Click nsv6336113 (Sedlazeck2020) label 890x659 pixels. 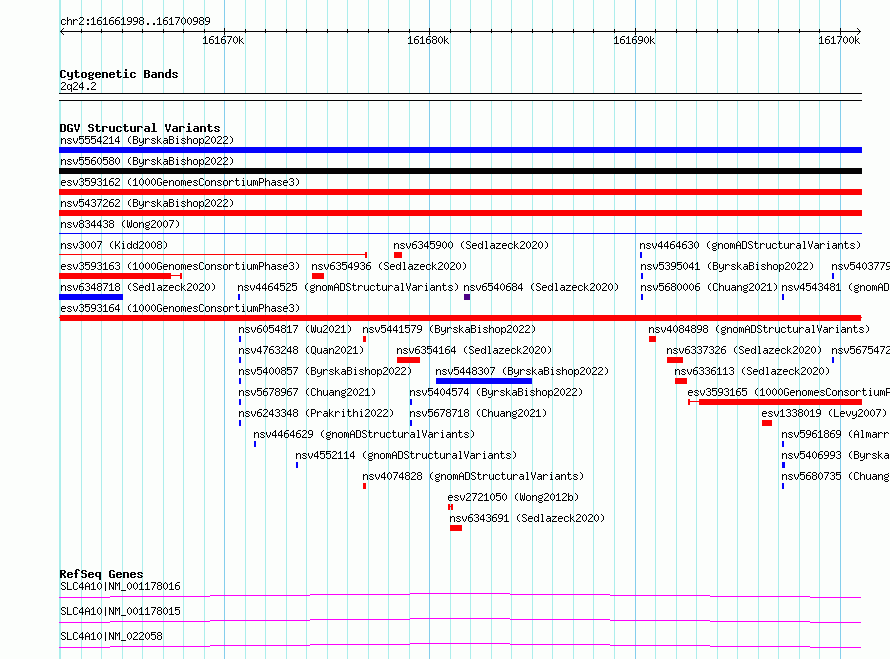click(x=752, y=371)
